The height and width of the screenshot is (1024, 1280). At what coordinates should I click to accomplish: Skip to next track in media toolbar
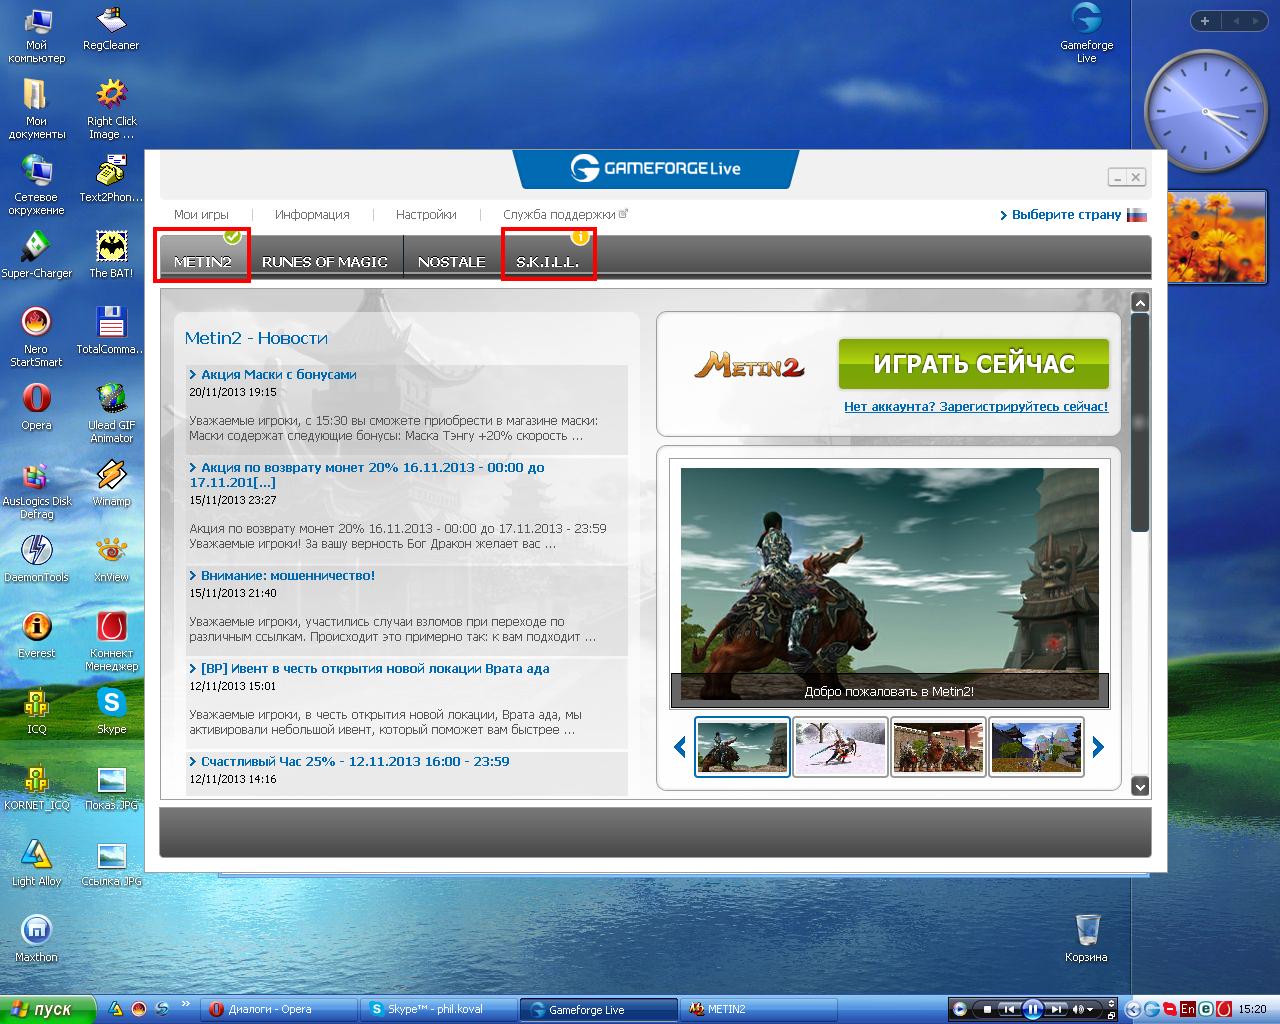click(1056, 1009)
